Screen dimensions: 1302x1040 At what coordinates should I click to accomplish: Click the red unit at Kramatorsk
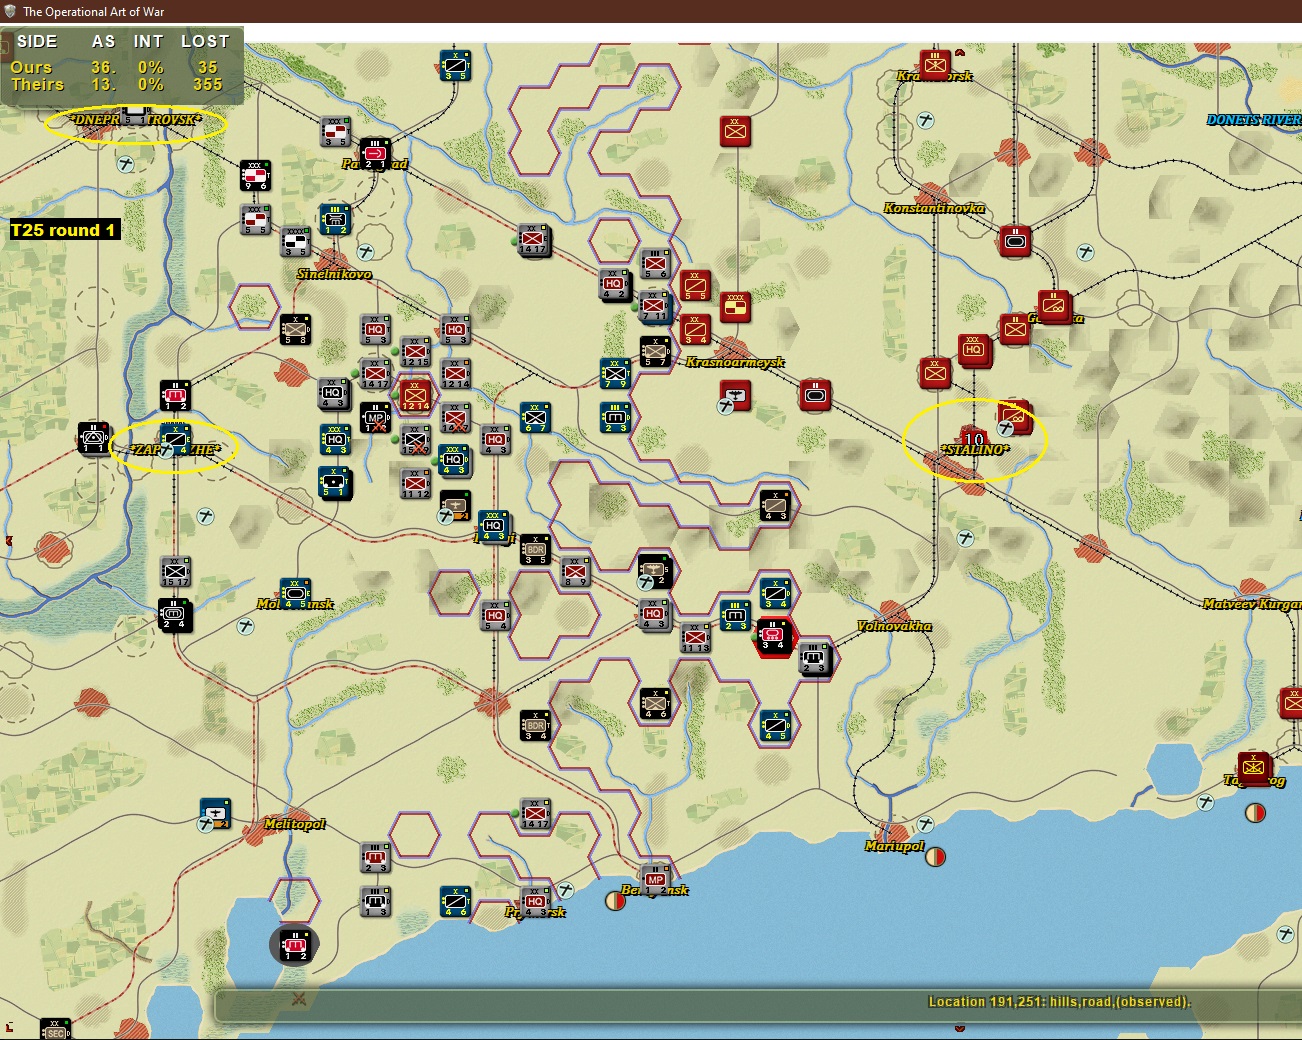point(935,65)
